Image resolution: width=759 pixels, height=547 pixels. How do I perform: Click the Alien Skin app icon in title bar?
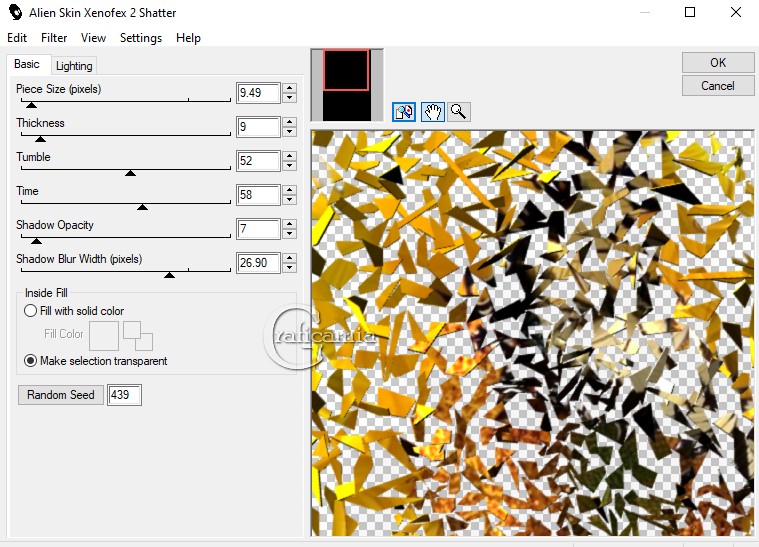click(15, 12)
